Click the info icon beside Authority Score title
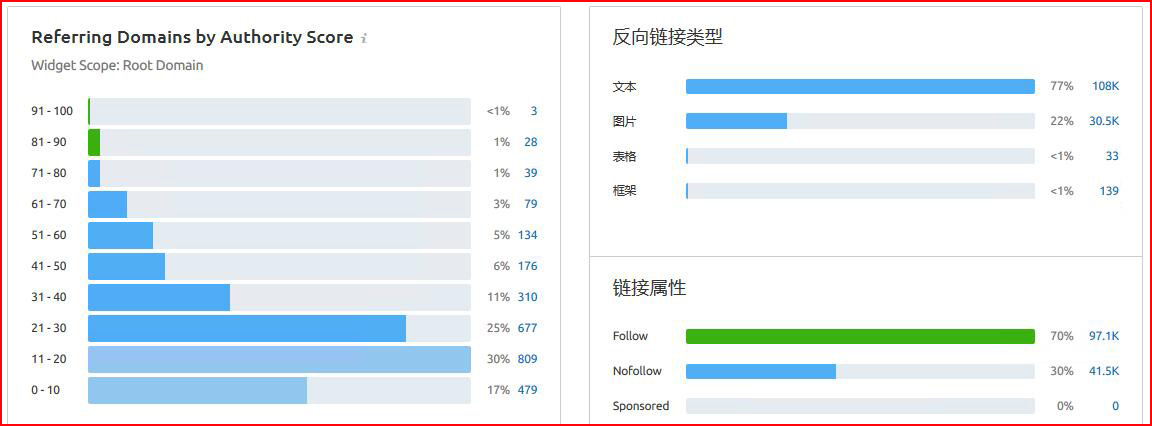The height and width of the screenshot is (426, 1152). [x=364, y=39]
